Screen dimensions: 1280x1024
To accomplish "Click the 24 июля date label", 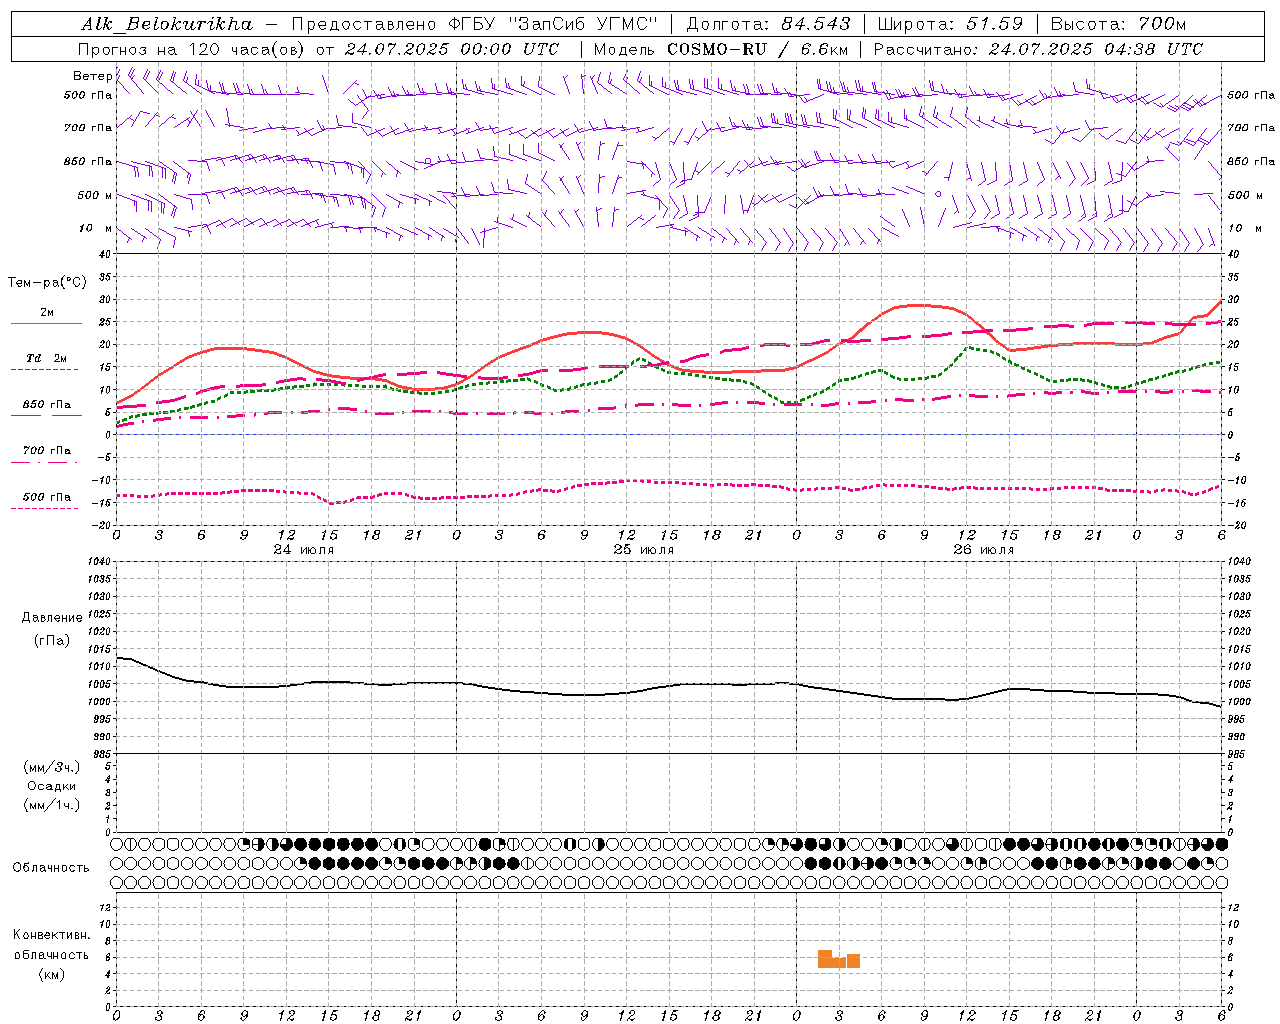I will click(304, 550).
